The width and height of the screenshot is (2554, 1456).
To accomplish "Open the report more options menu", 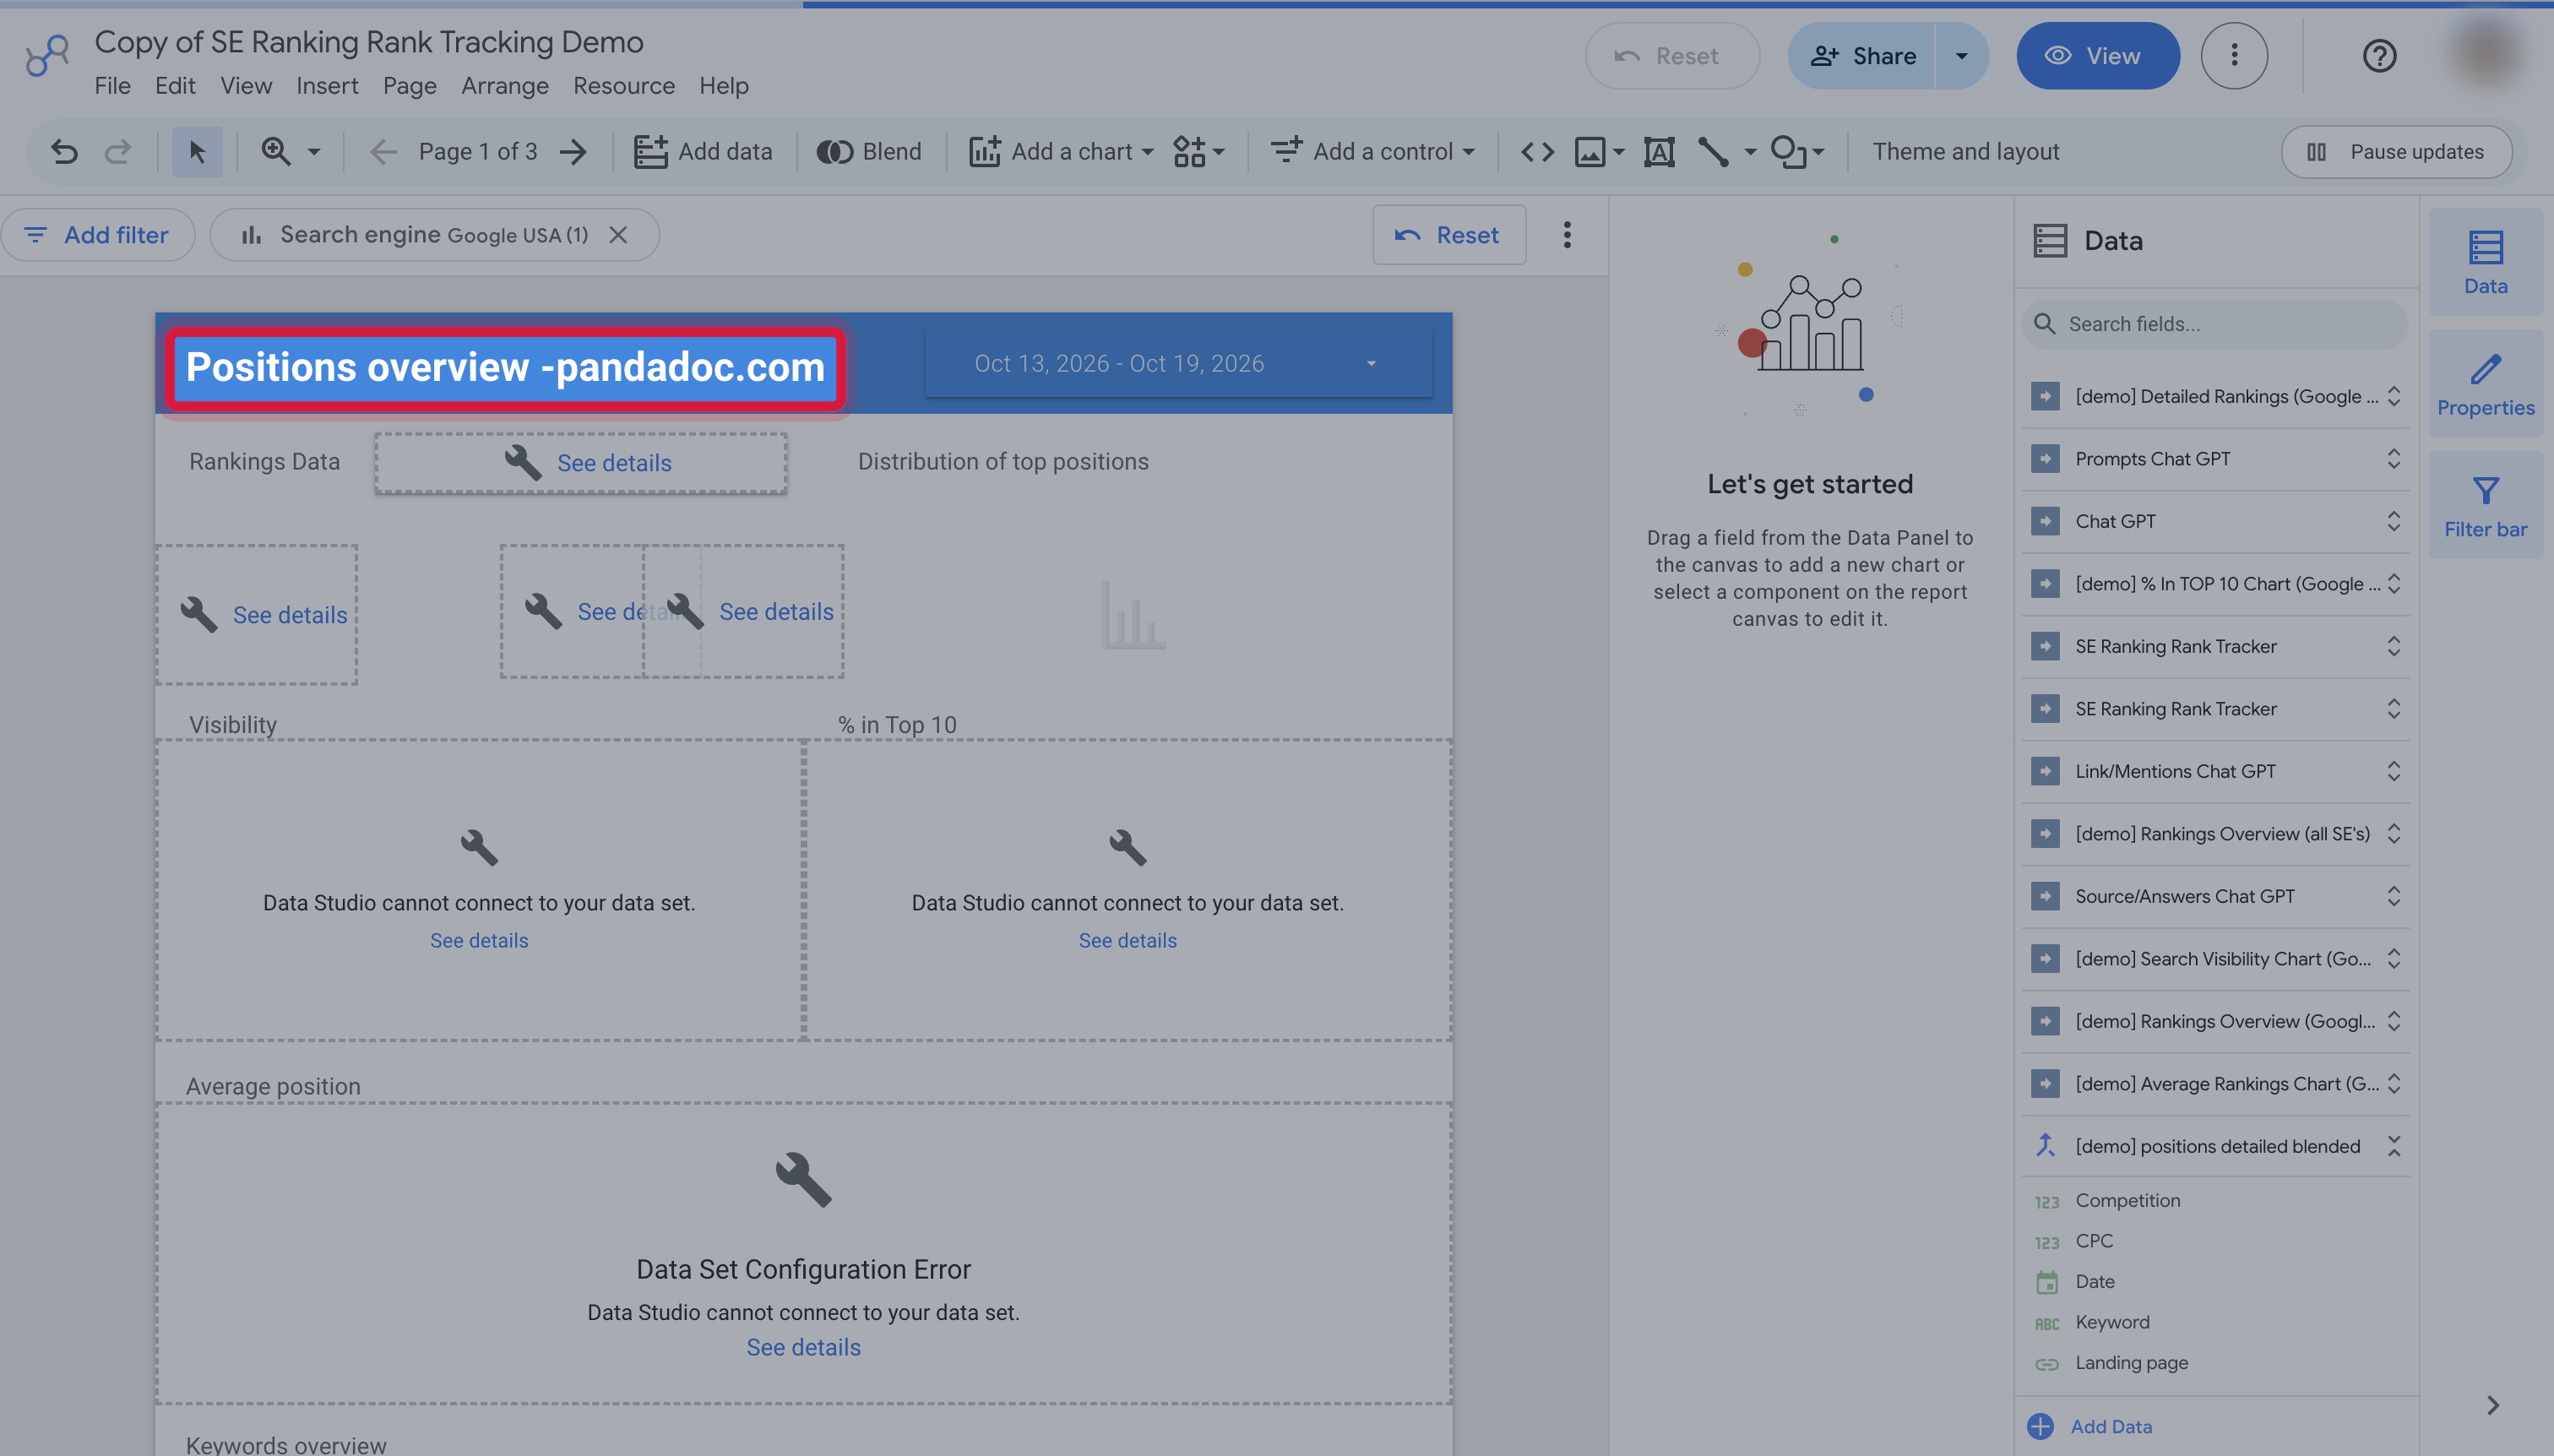I will pos(2234,56).
